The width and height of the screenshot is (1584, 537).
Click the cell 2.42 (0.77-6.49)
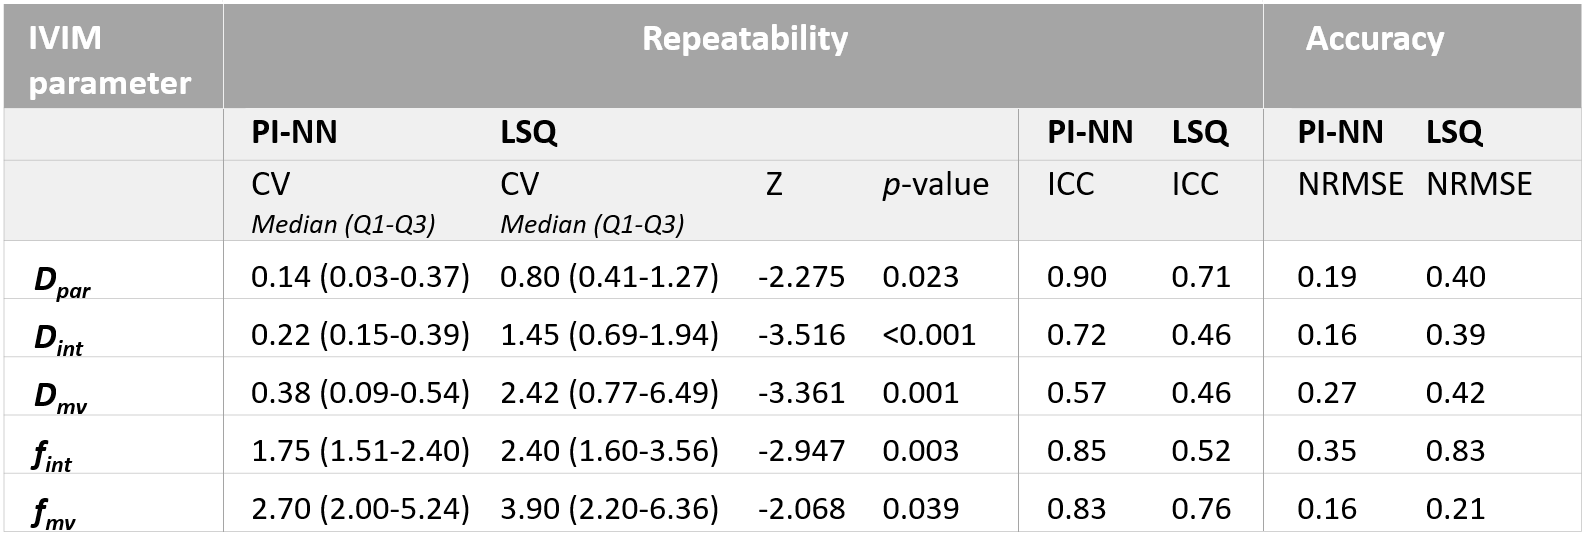609,392
